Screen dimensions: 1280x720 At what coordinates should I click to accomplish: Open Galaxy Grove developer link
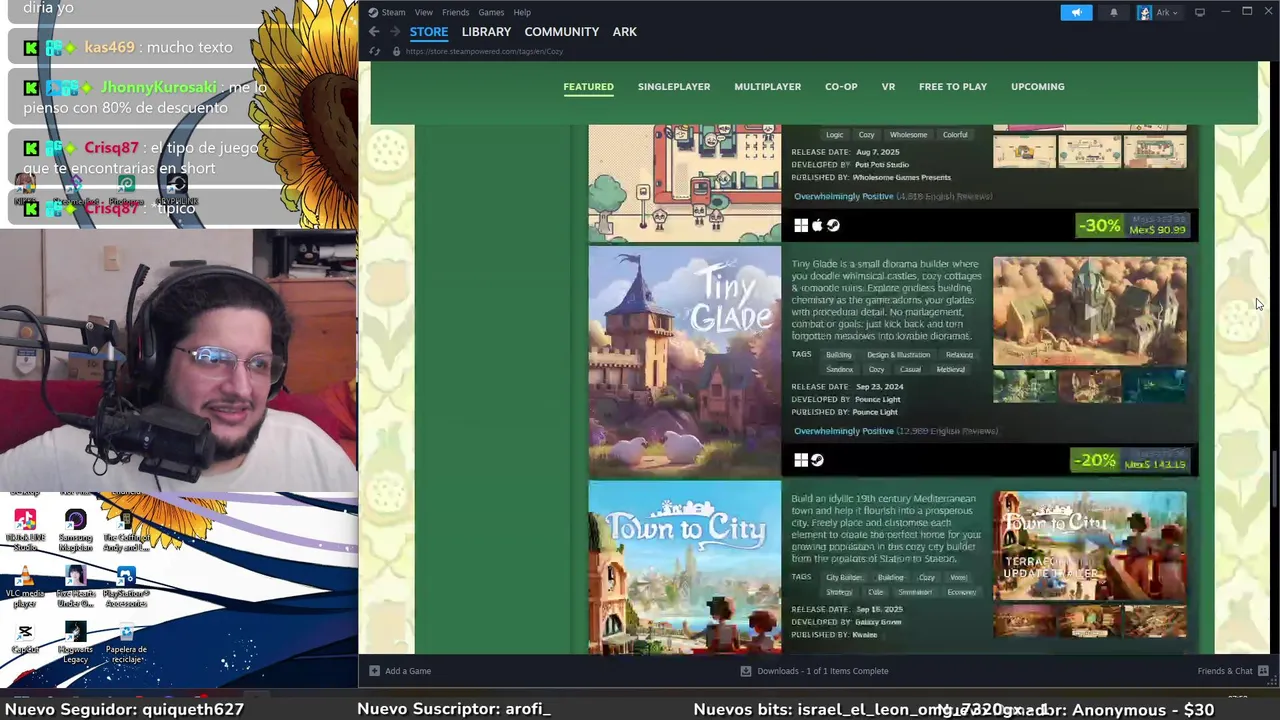click(878, 622)
